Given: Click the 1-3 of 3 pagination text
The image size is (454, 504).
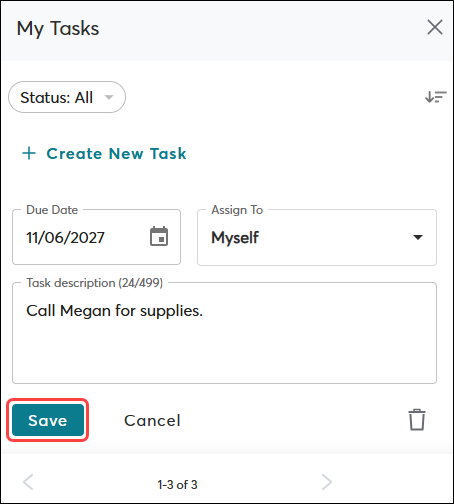Looking at the screenshot, I should click(x=177, y=485).
